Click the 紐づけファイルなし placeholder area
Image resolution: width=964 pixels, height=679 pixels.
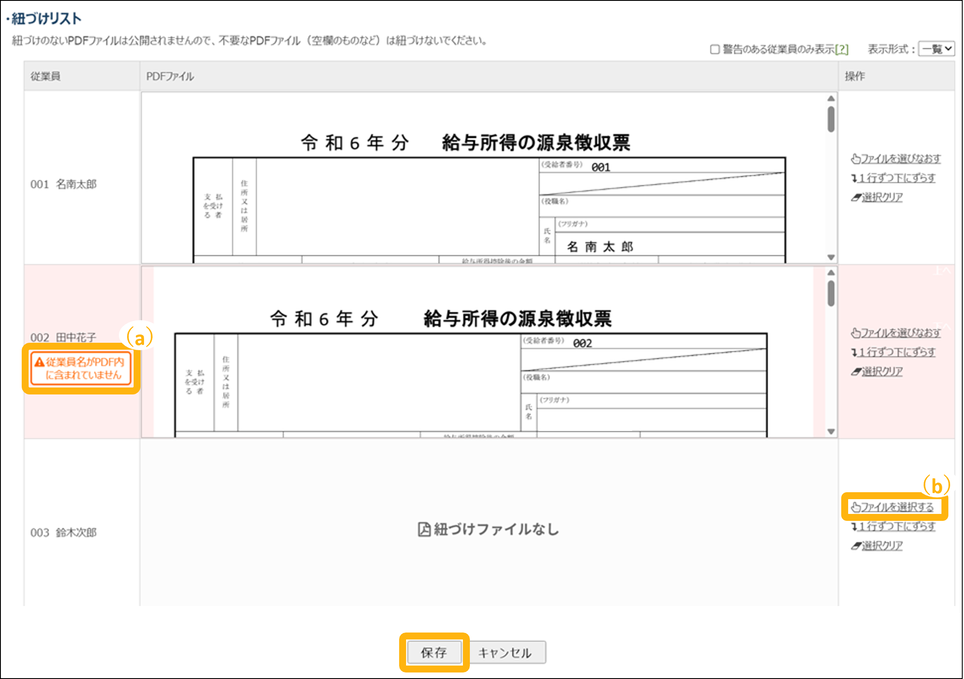[x=488, y=529]
